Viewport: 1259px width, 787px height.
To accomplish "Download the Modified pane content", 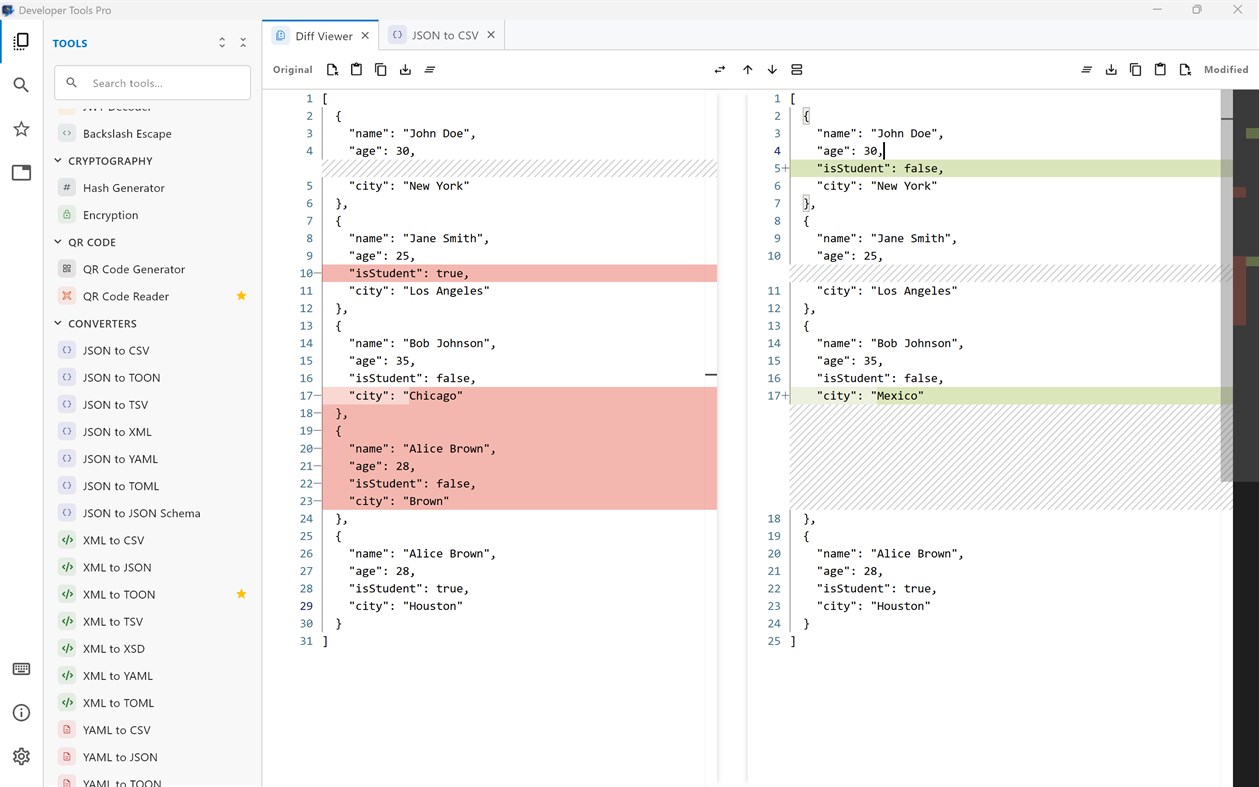I will (1111, 70).
